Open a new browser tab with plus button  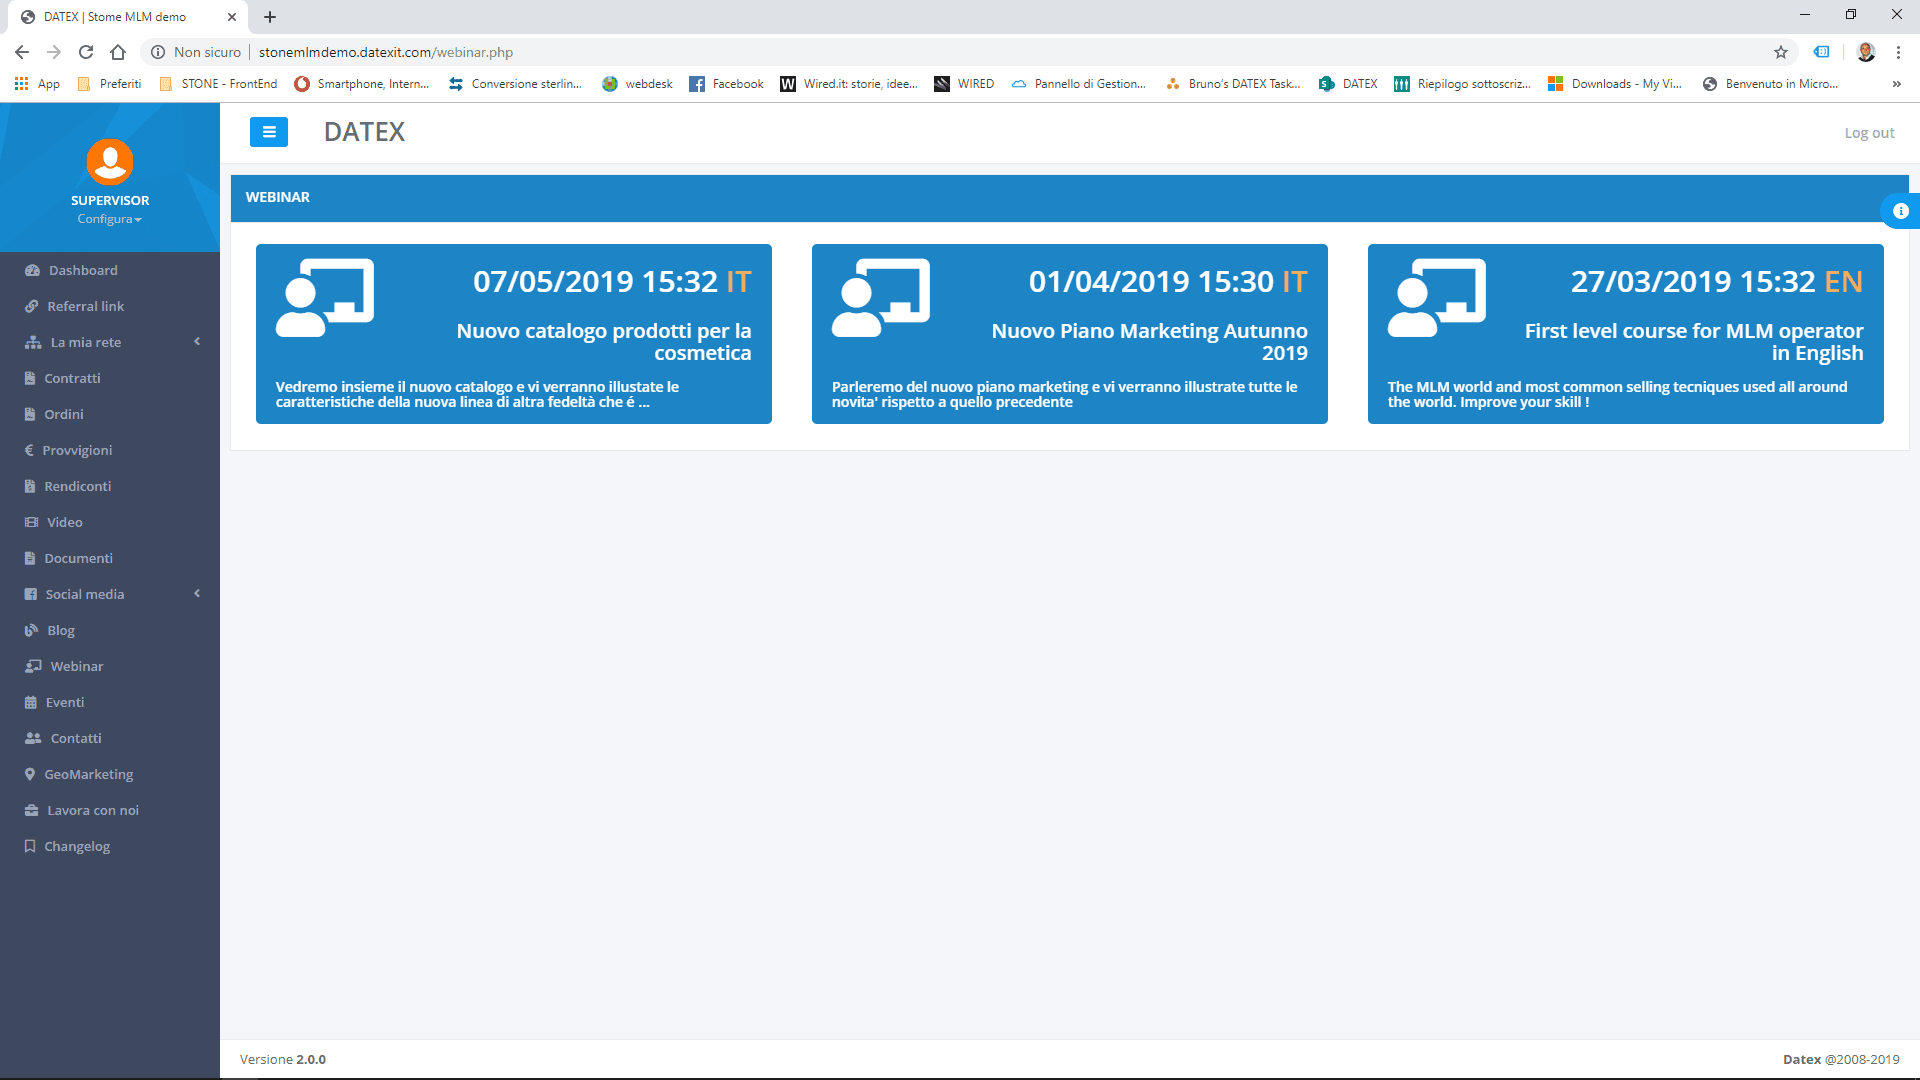[x=270, y=17]
